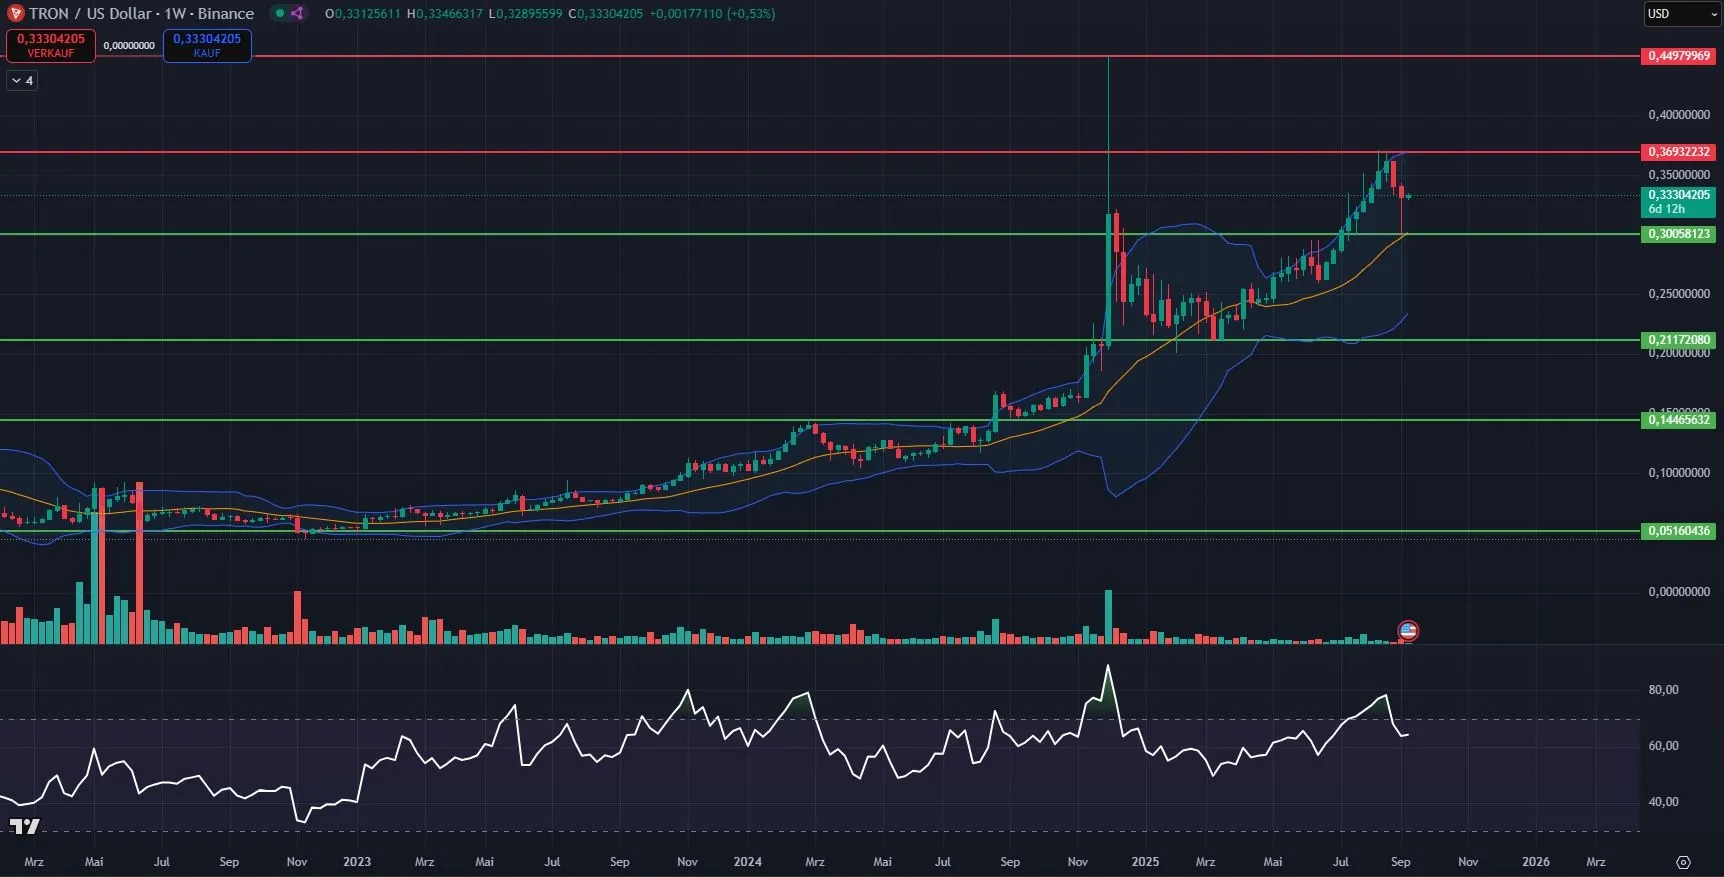Click the US flag economic event marker
Image resolution: width=1724 pixels, height=877 pixels.
[1408, 631]
